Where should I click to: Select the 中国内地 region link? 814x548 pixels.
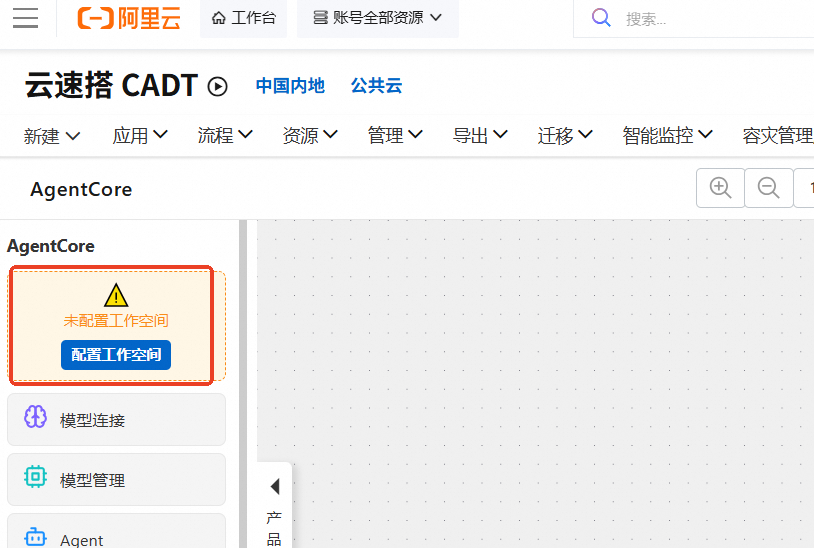pyautogui.click(x=290, y=86)
